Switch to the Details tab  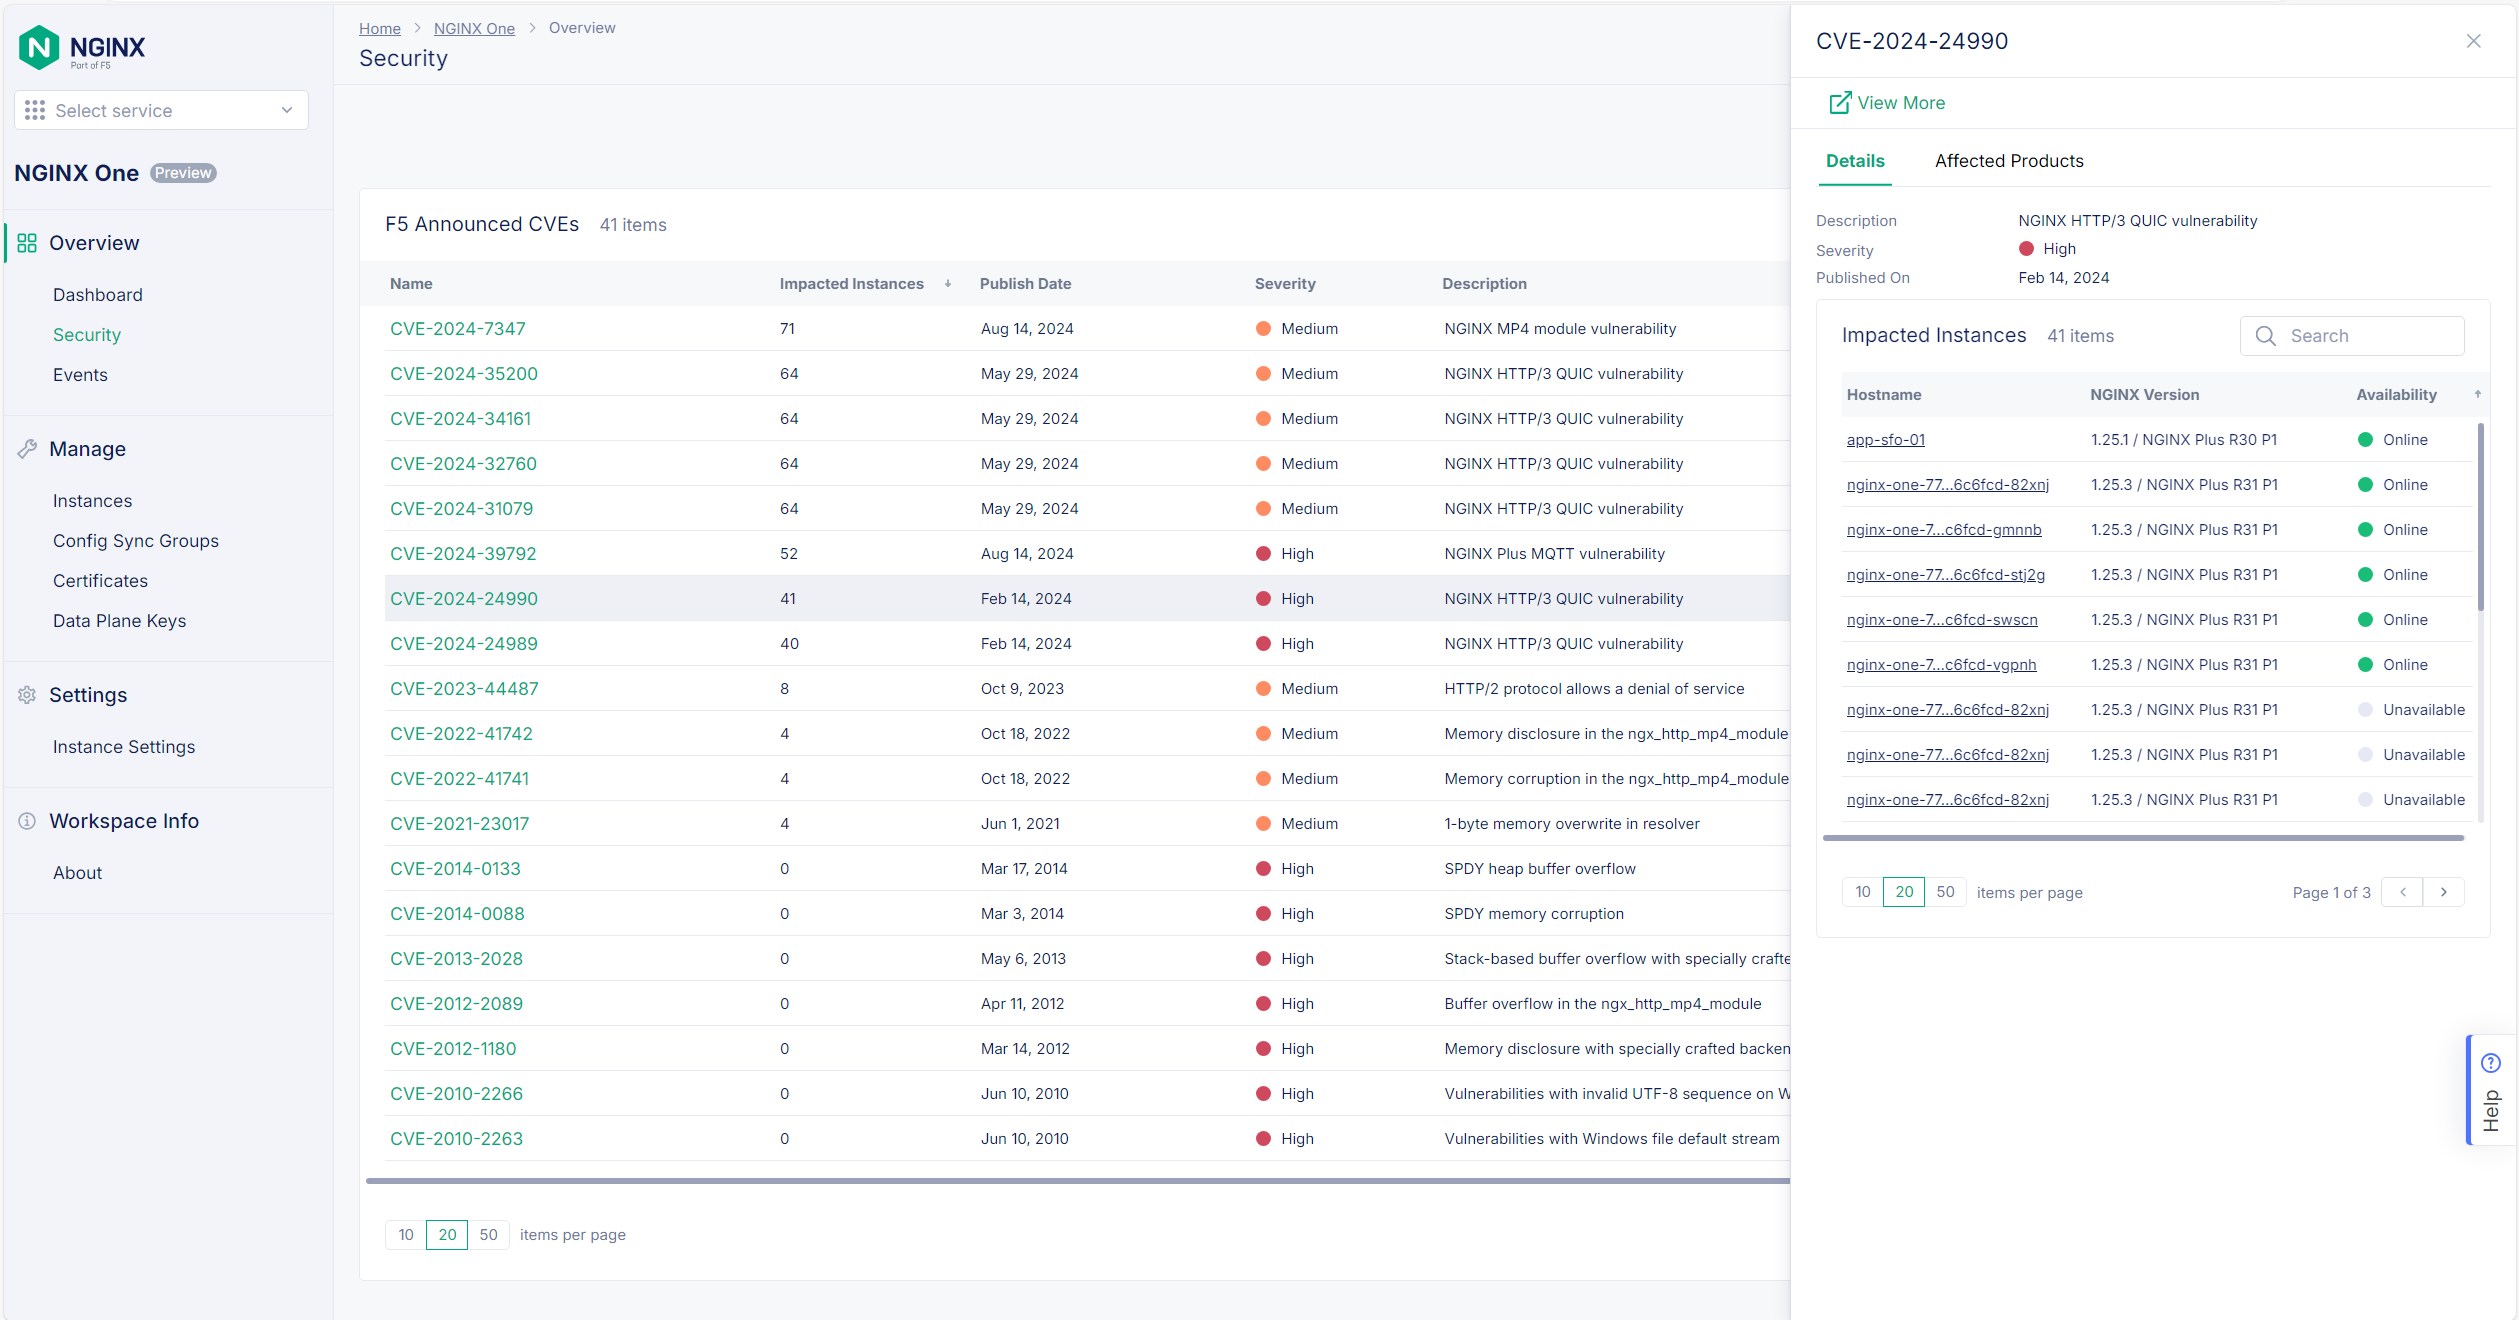pos(1854,161)
